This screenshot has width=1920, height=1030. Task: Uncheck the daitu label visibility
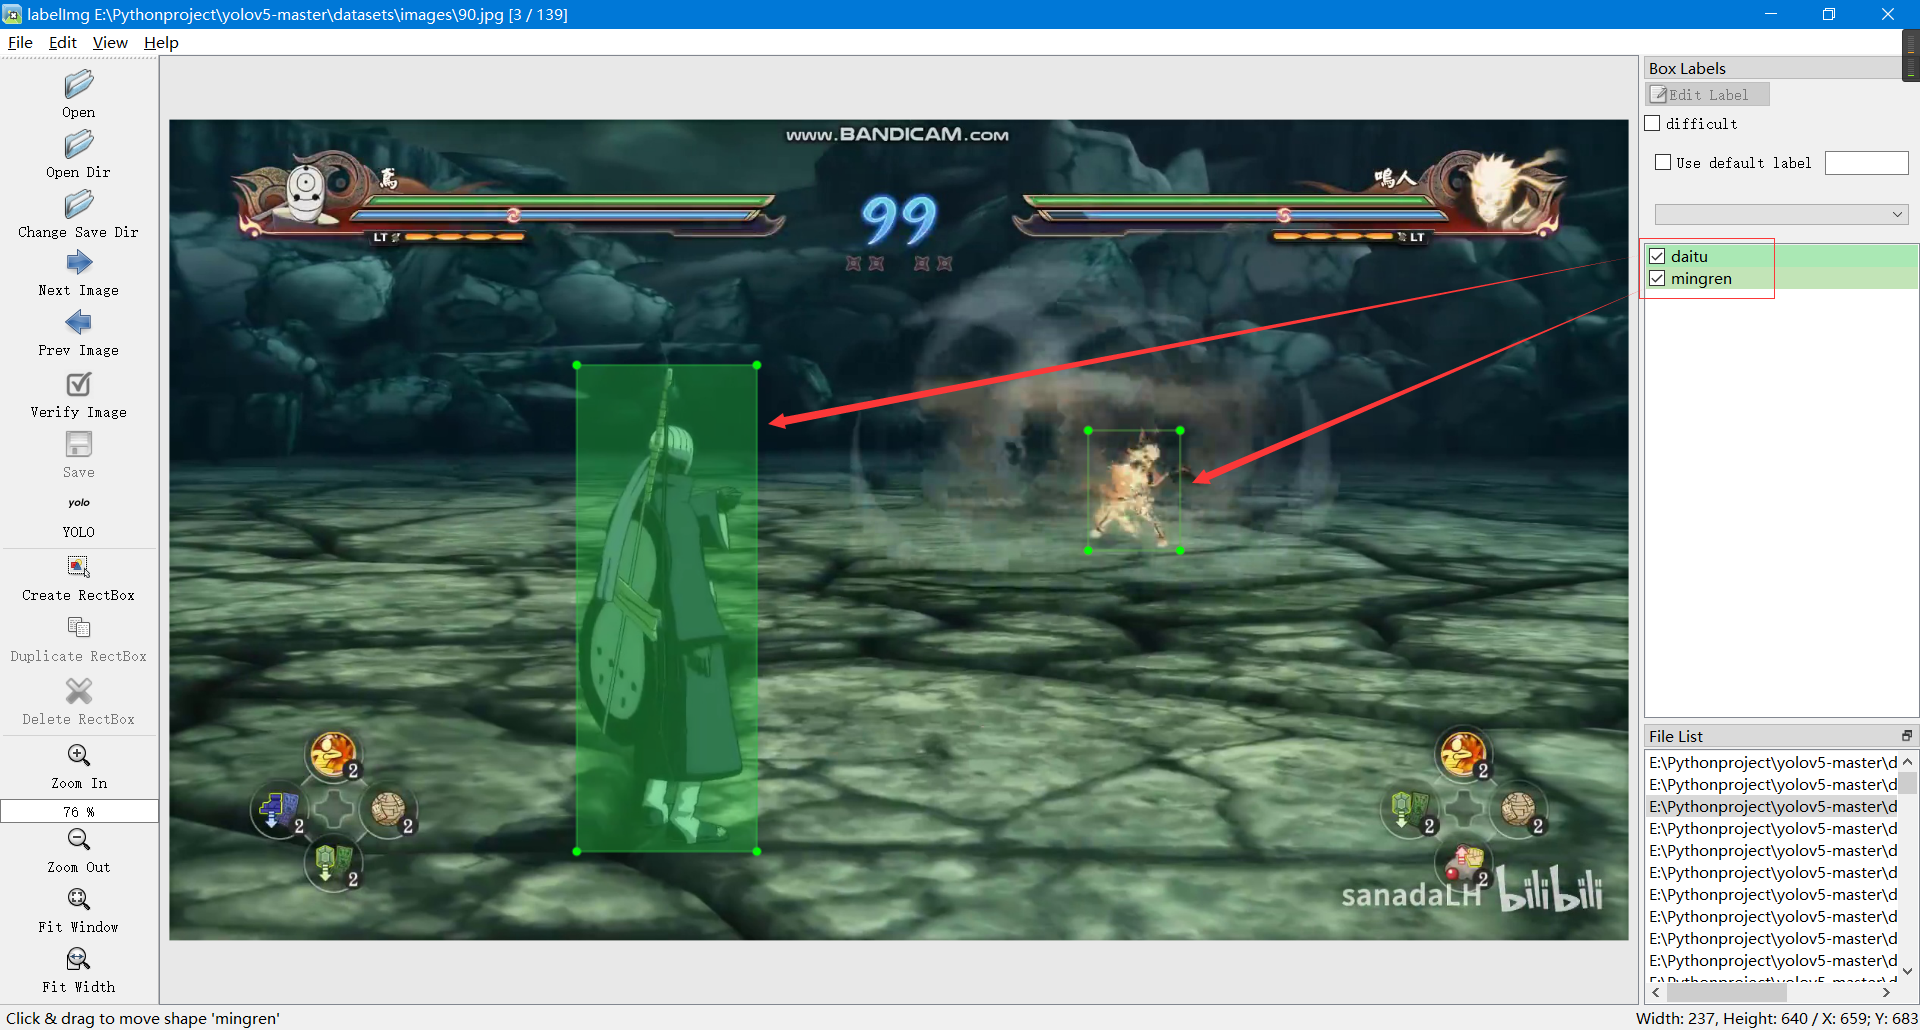pos(1657,257)
